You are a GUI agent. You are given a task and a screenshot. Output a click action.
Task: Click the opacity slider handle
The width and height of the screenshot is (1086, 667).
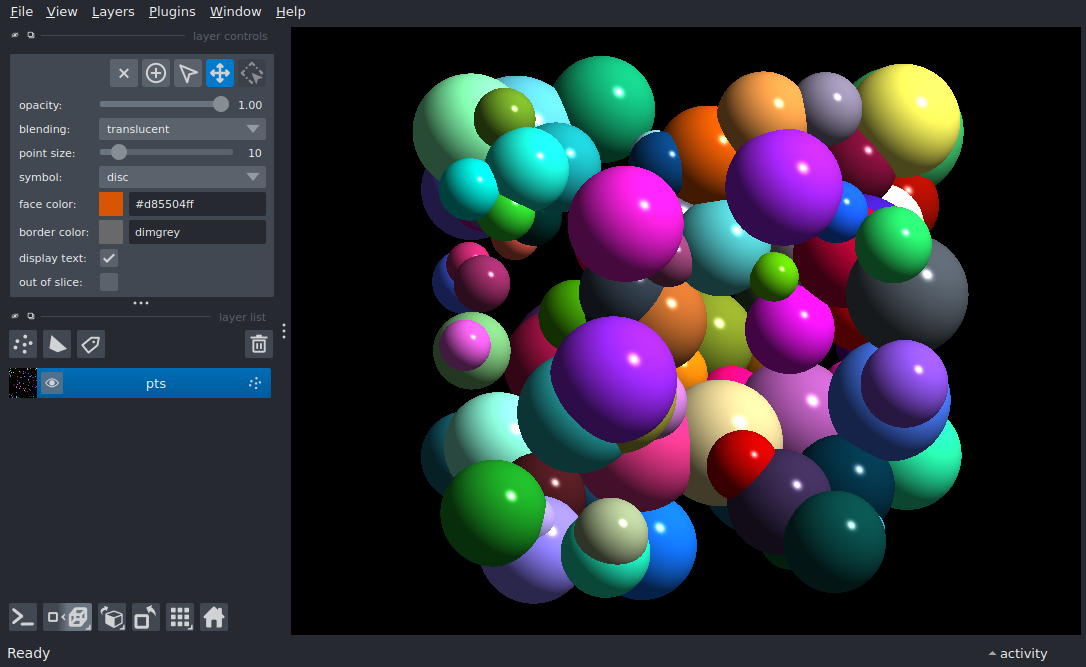[x=220, y=104]
